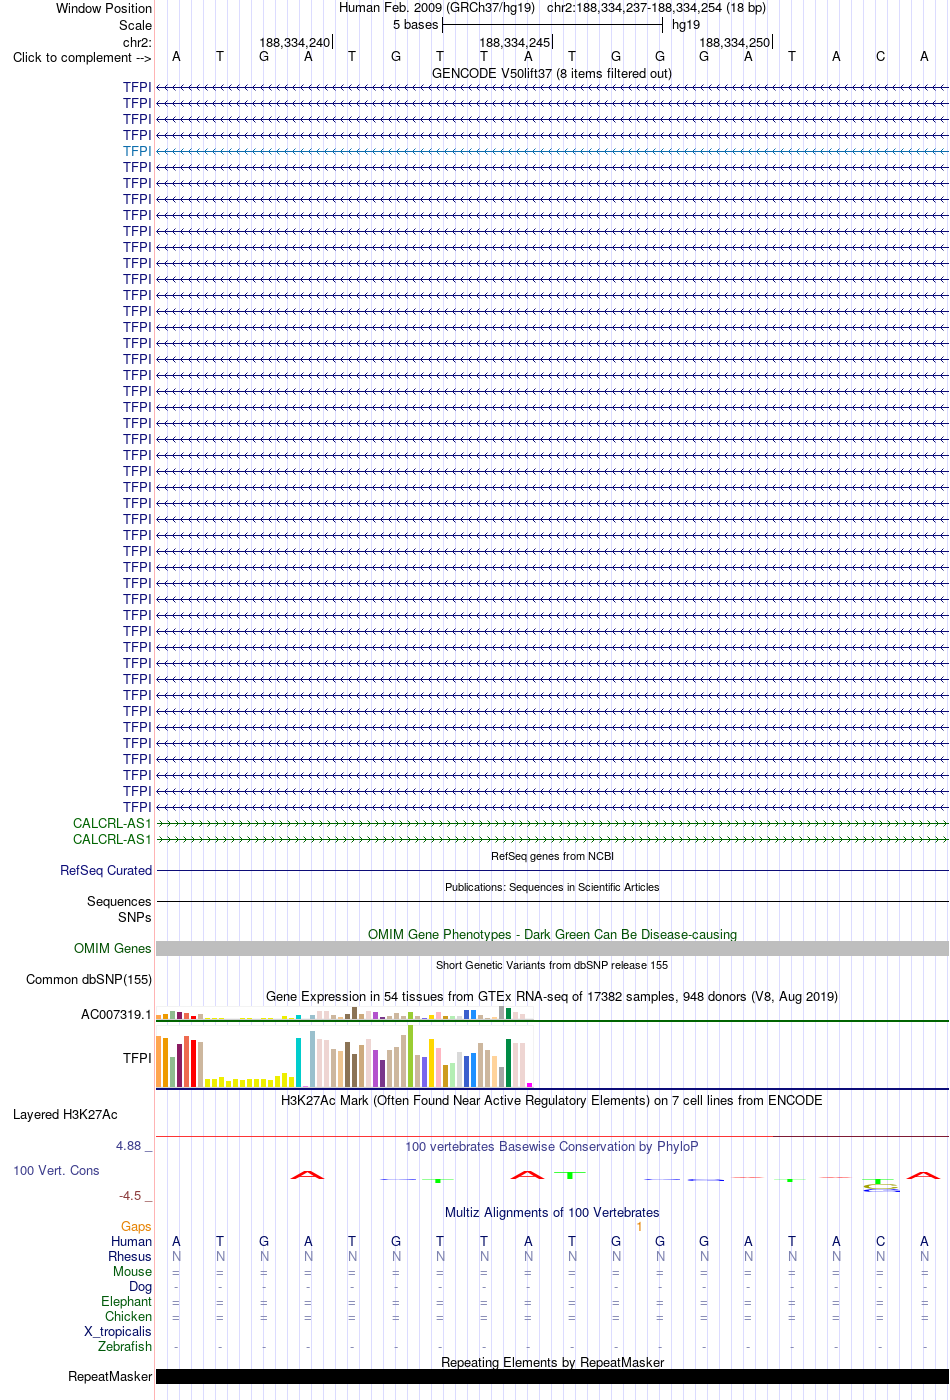Open the H3K27Ac Mark track title
950x1400 pixels.
(552, 1100)
